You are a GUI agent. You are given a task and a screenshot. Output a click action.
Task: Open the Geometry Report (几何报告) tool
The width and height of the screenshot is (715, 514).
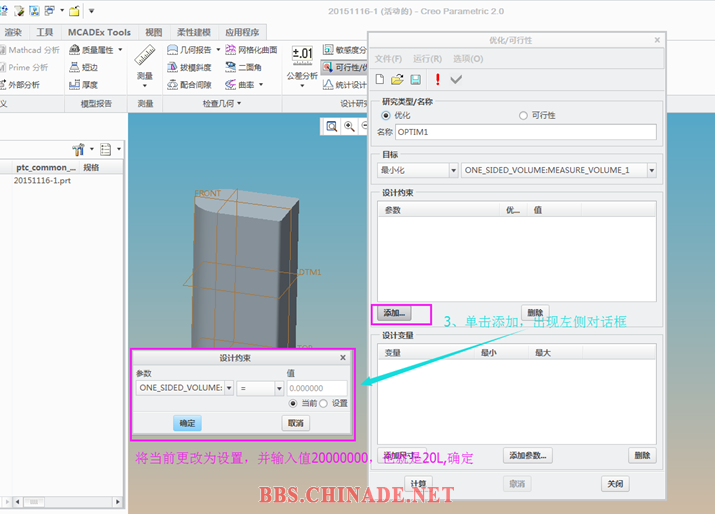coord(189,50)
